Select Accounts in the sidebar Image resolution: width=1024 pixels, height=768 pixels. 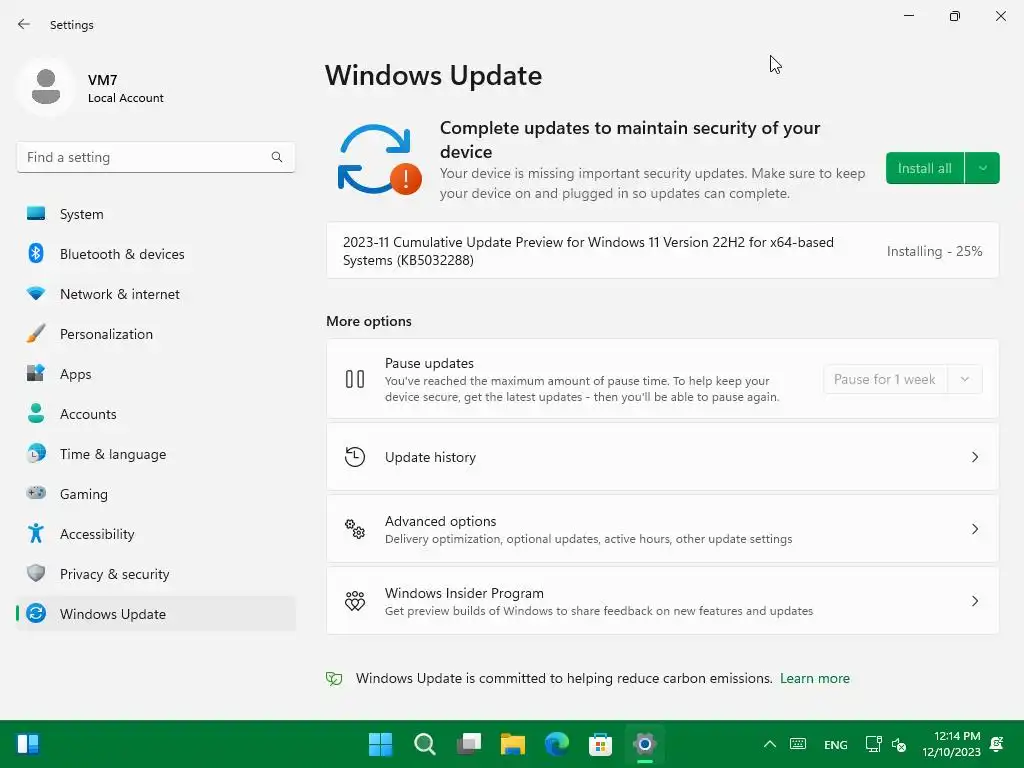pos(156,413)
